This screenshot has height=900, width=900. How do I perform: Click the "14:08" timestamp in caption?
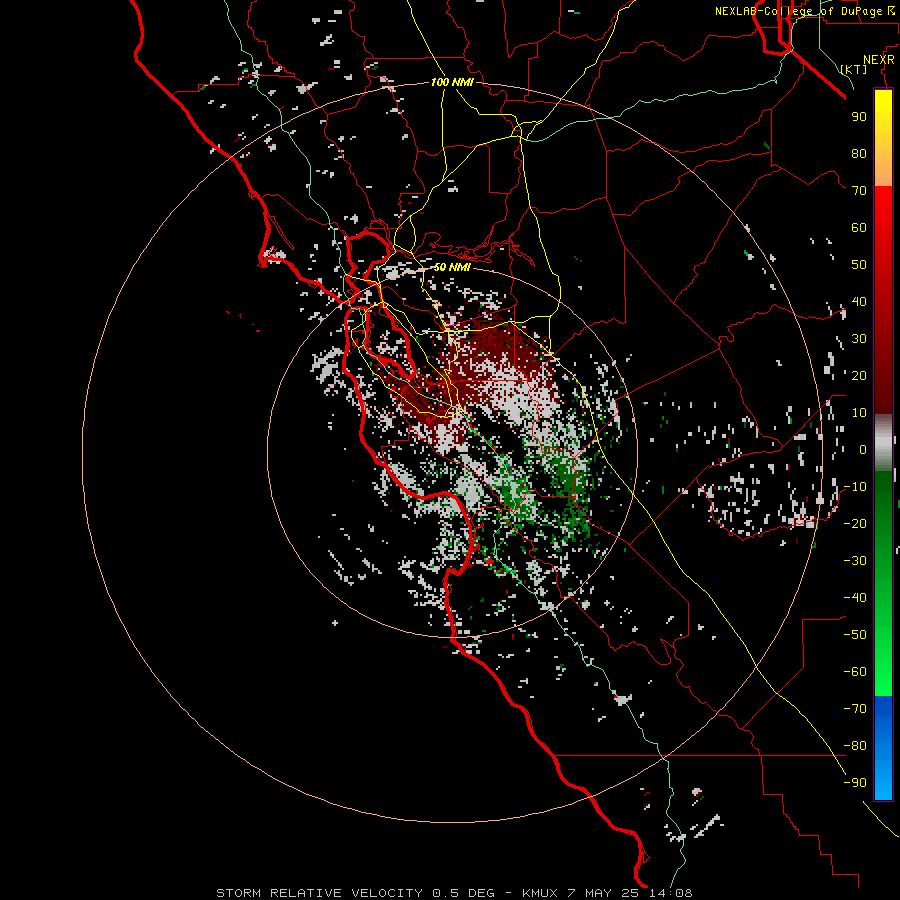click(670, 893)
